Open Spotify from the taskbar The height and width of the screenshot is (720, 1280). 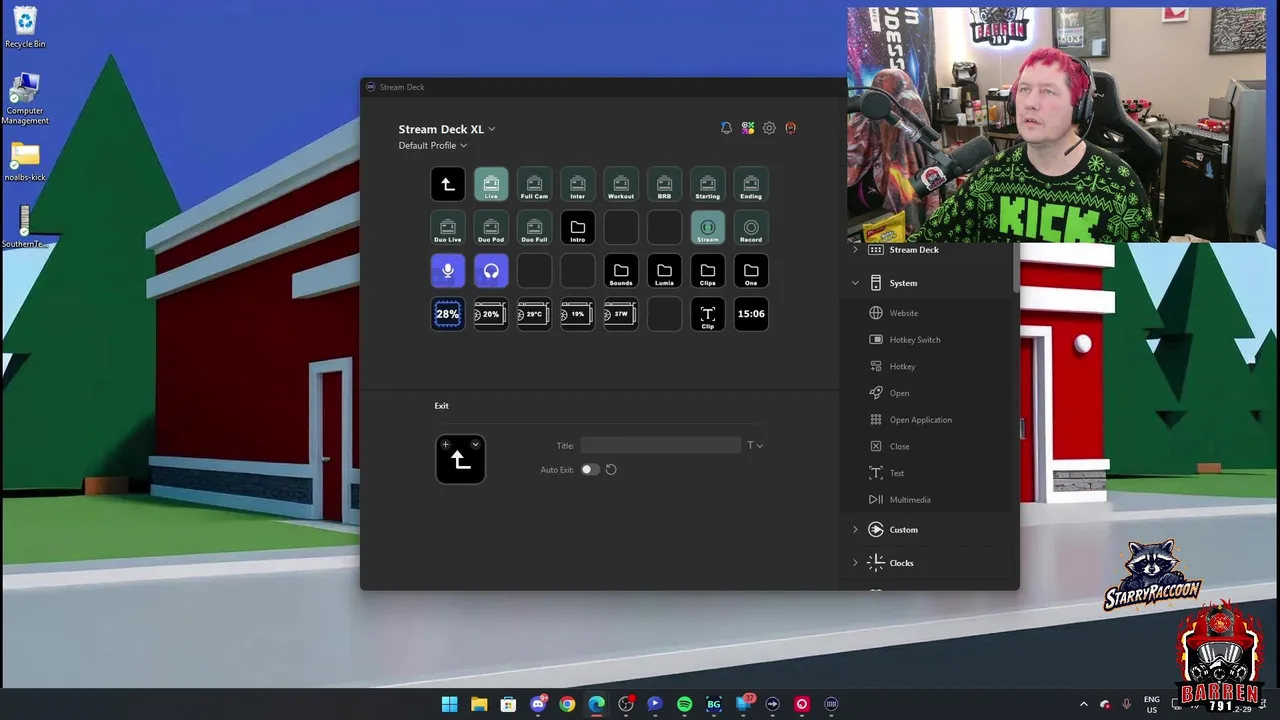click(x=684, y=704)
